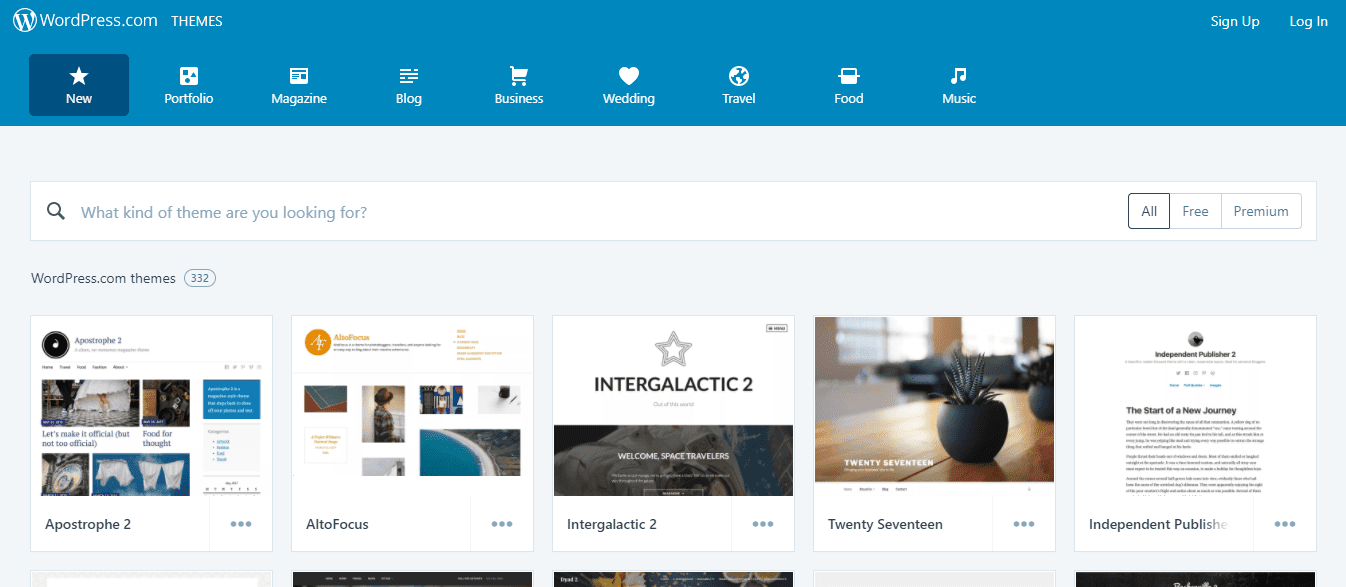1346x587 pixels.
Task: Select the Business shopping cart icon
Action: 519,76
